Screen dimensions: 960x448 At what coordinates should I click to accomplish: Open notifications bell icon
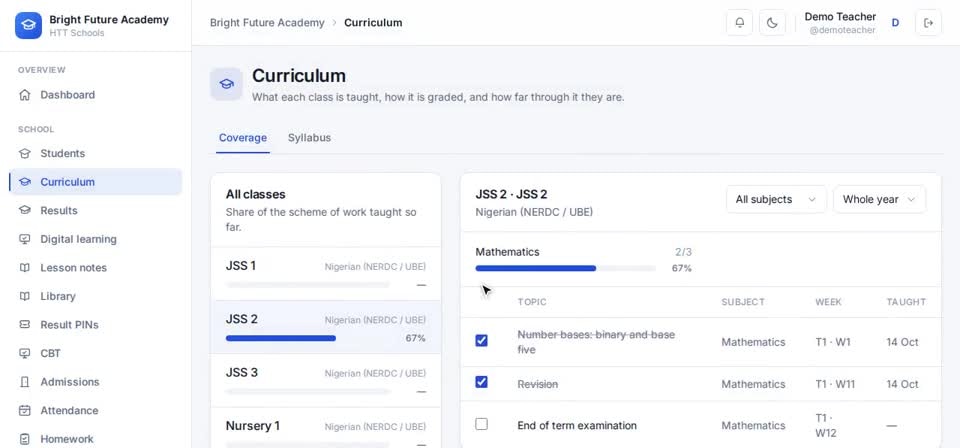pos(740,23)
